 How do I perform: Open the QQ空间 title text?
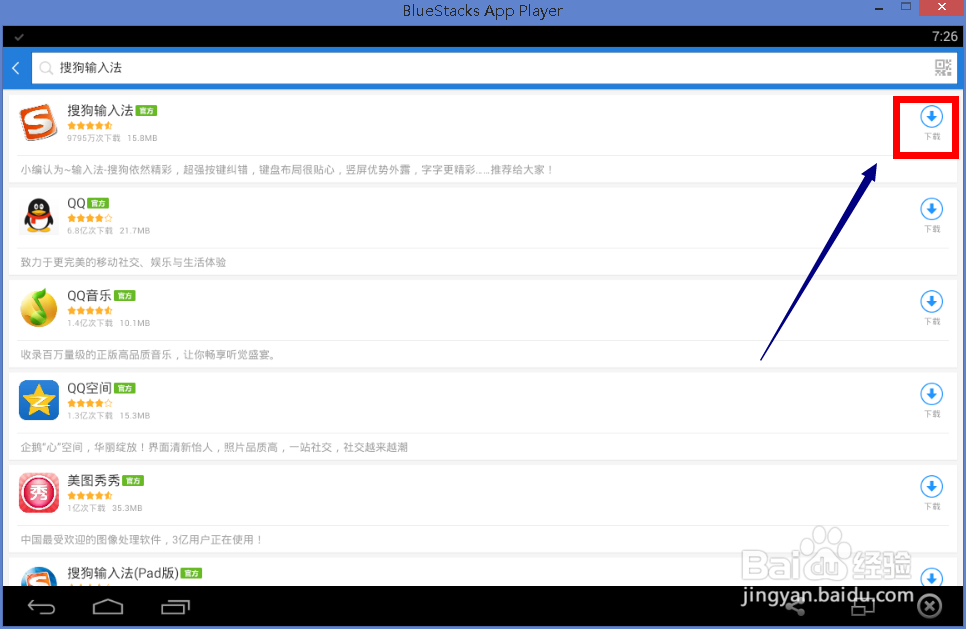(x=89, y=388)
